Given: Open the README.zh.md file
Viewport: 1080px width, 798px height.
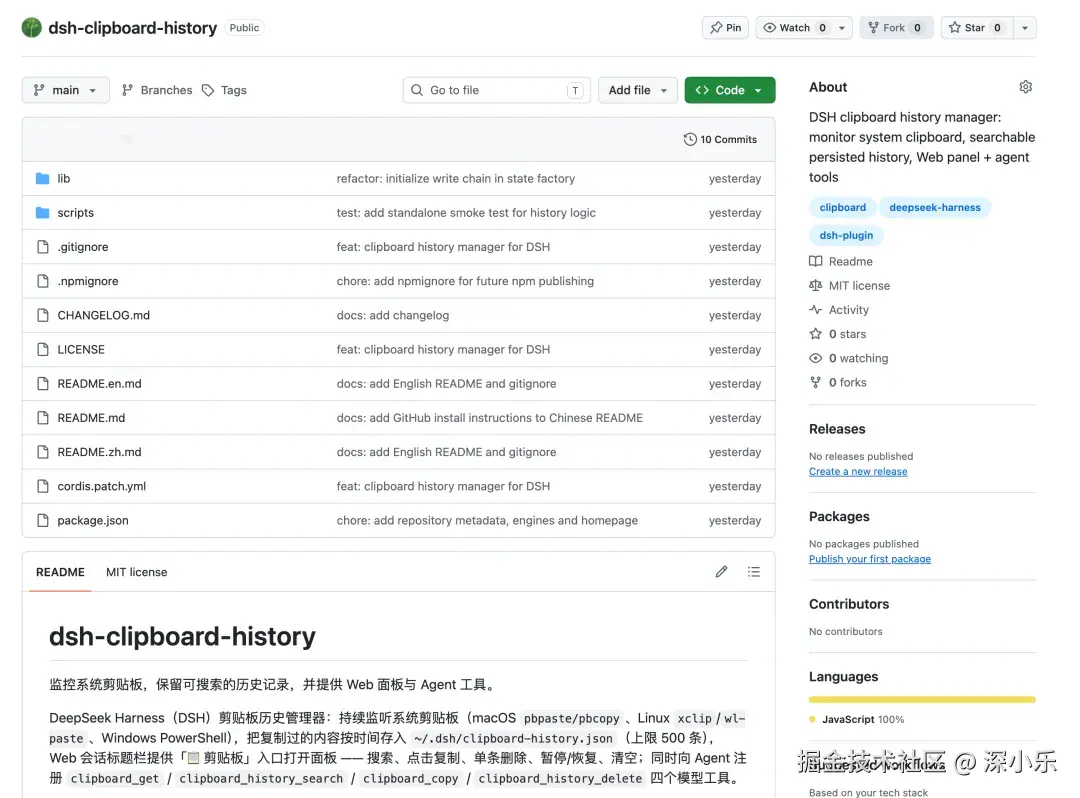Looking at the screenshot, I should click(x=99, y=452).
